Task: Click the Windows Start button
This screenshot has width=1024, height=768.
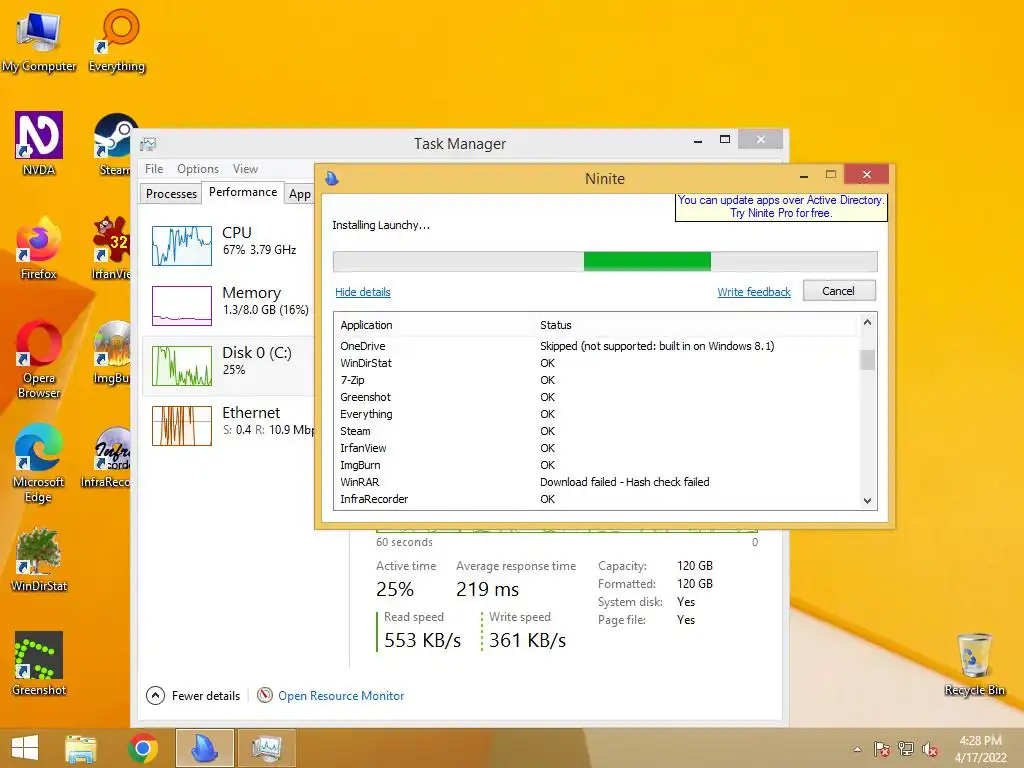Action: [x=25, y=748]
